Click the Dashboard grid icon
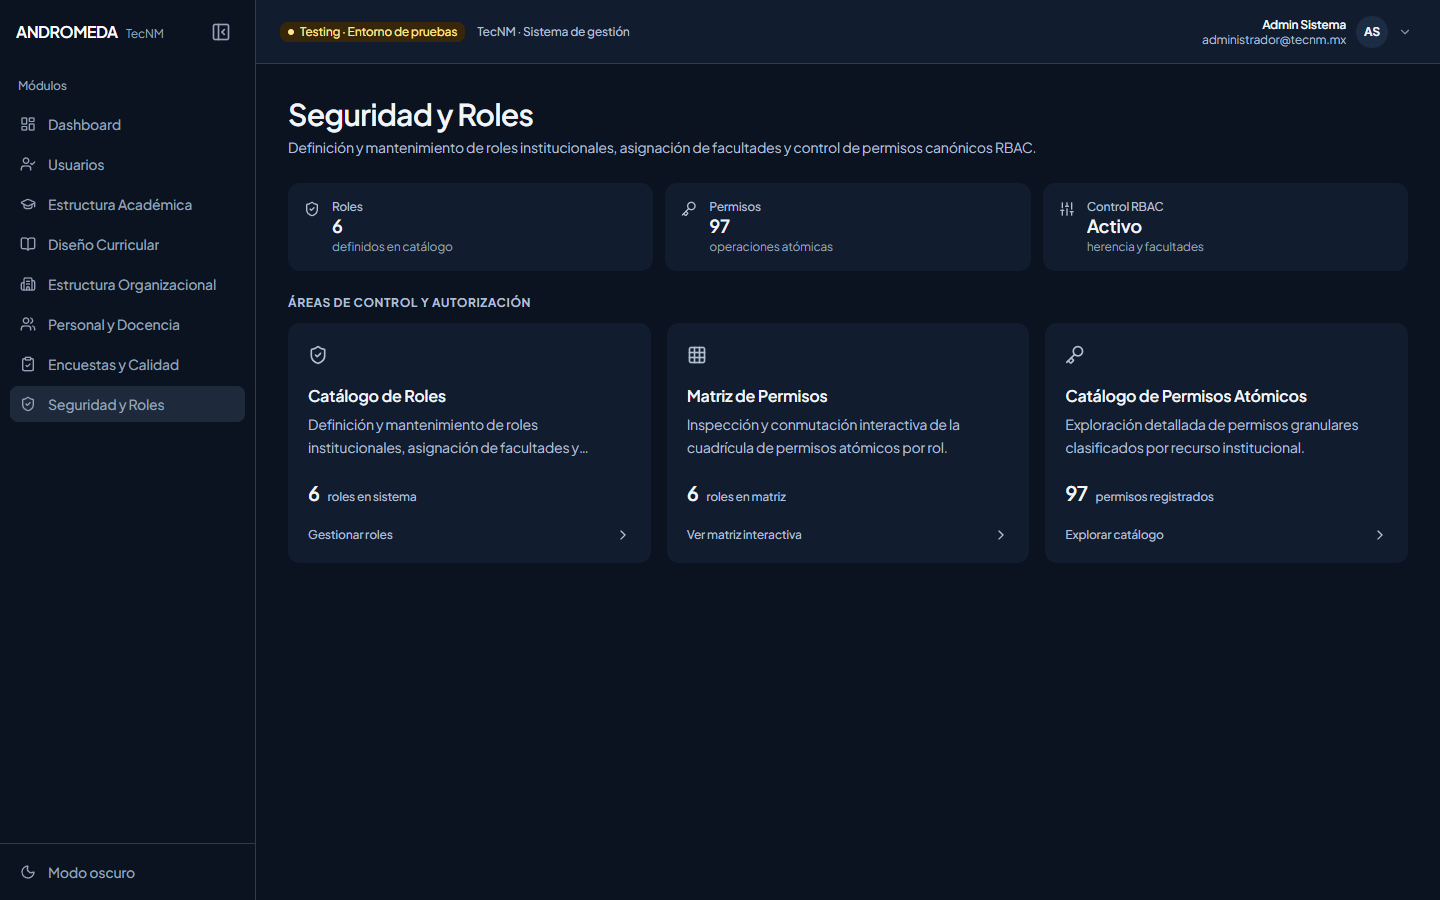 tap(28, 124)
